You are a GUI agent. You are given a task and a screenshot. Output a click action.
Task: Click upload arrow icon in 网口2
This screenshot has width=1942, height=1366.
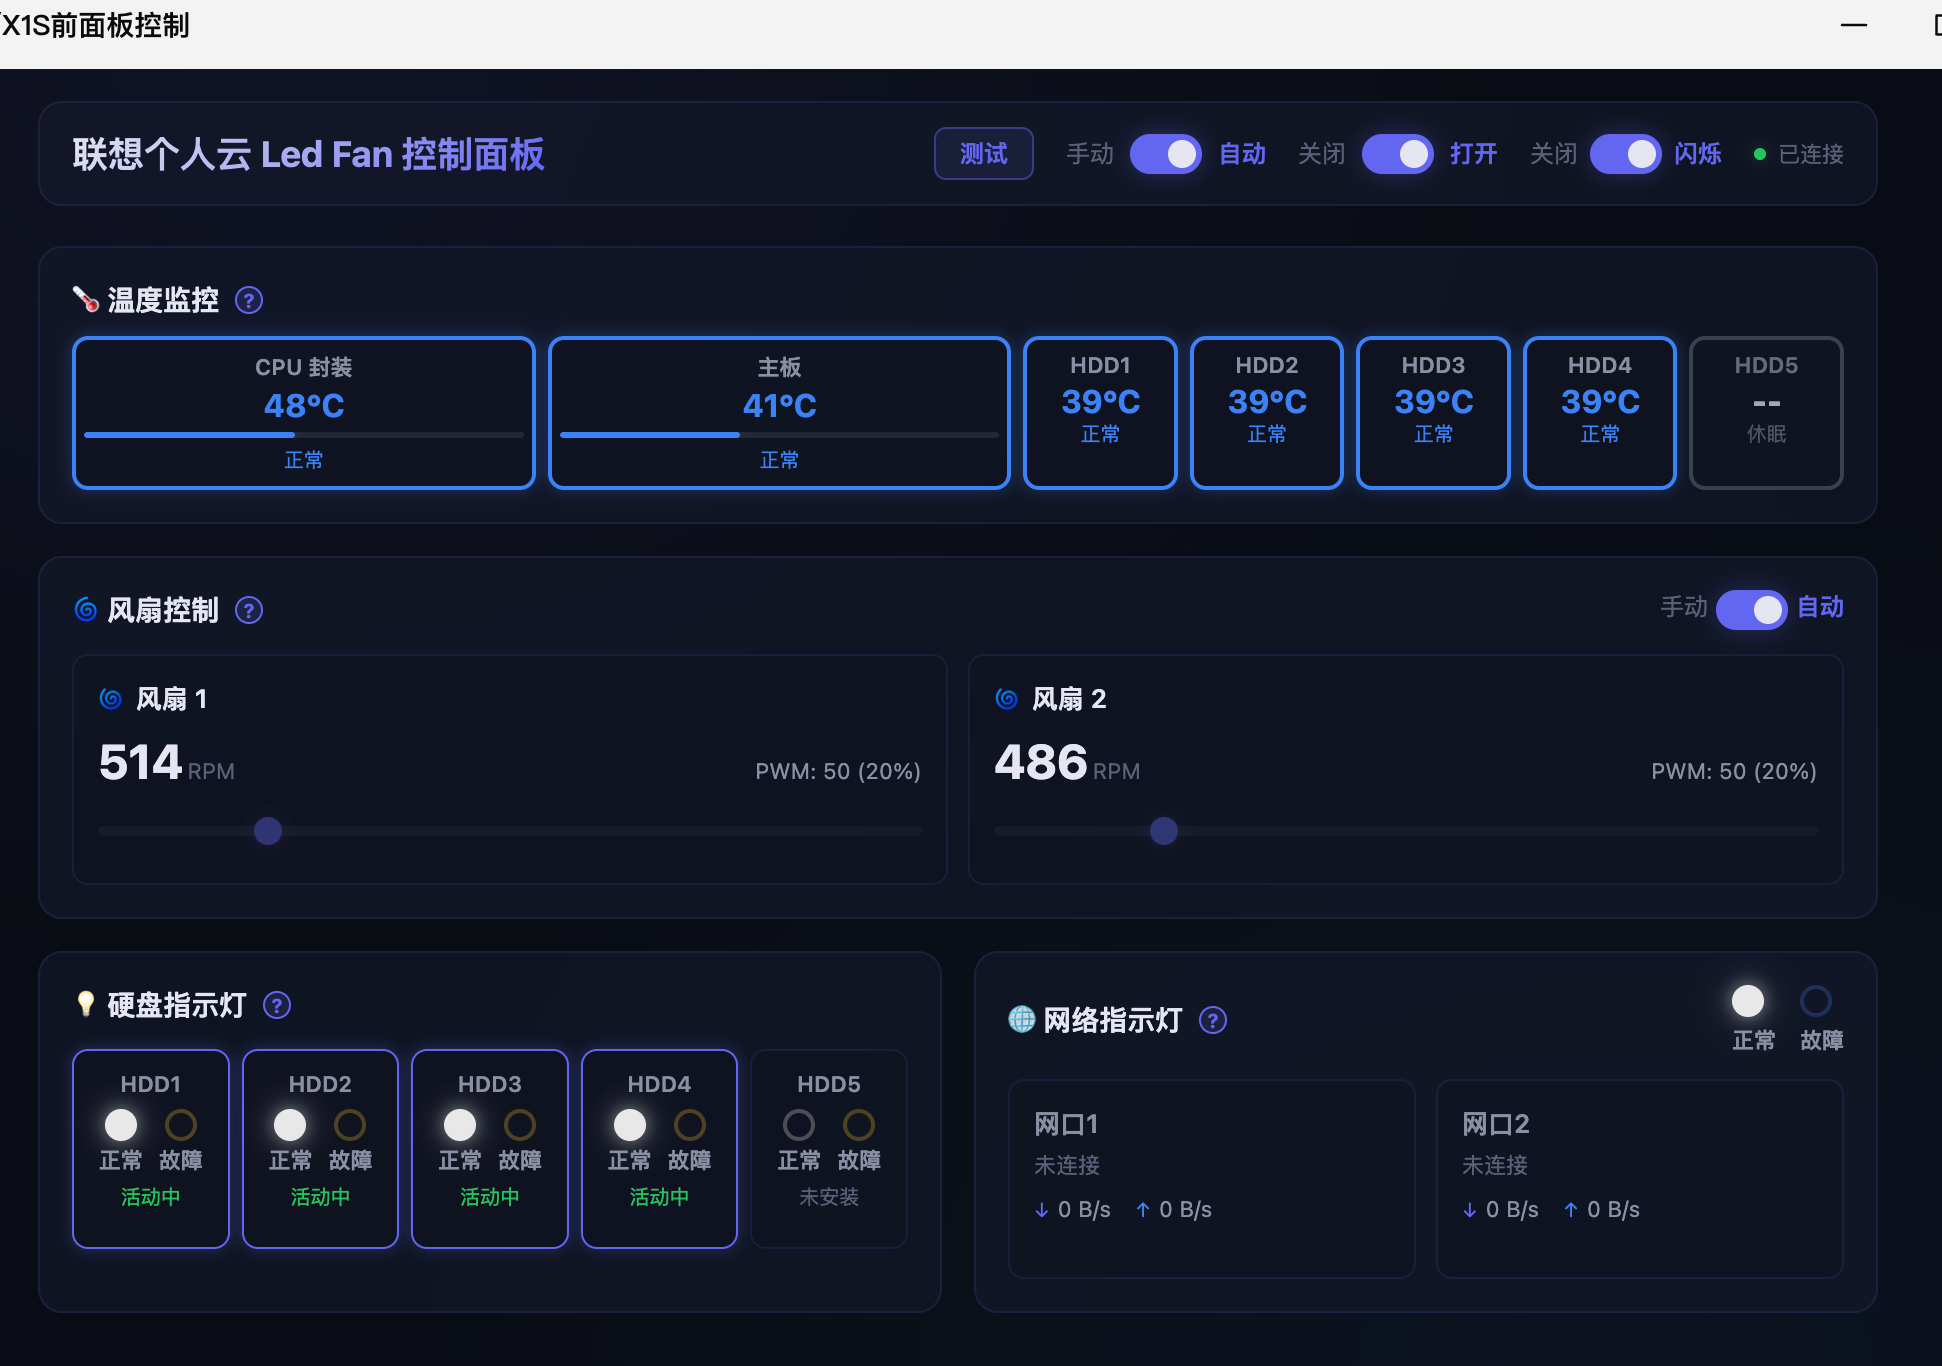(1571, 1210)
